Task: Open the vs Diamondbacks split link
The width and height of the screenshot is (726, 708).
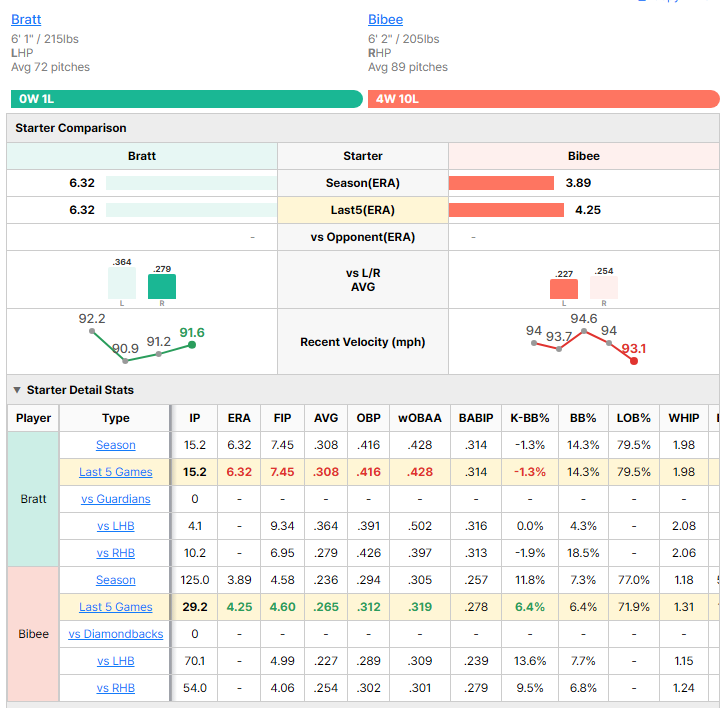Action: point(116,634)
